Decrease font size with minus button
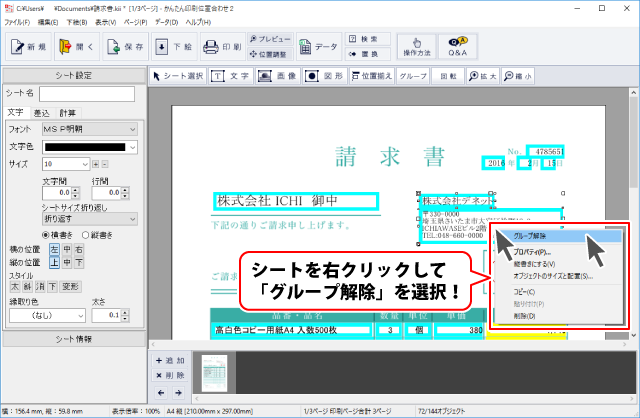The image size is (640, 418). pos(105,164)
